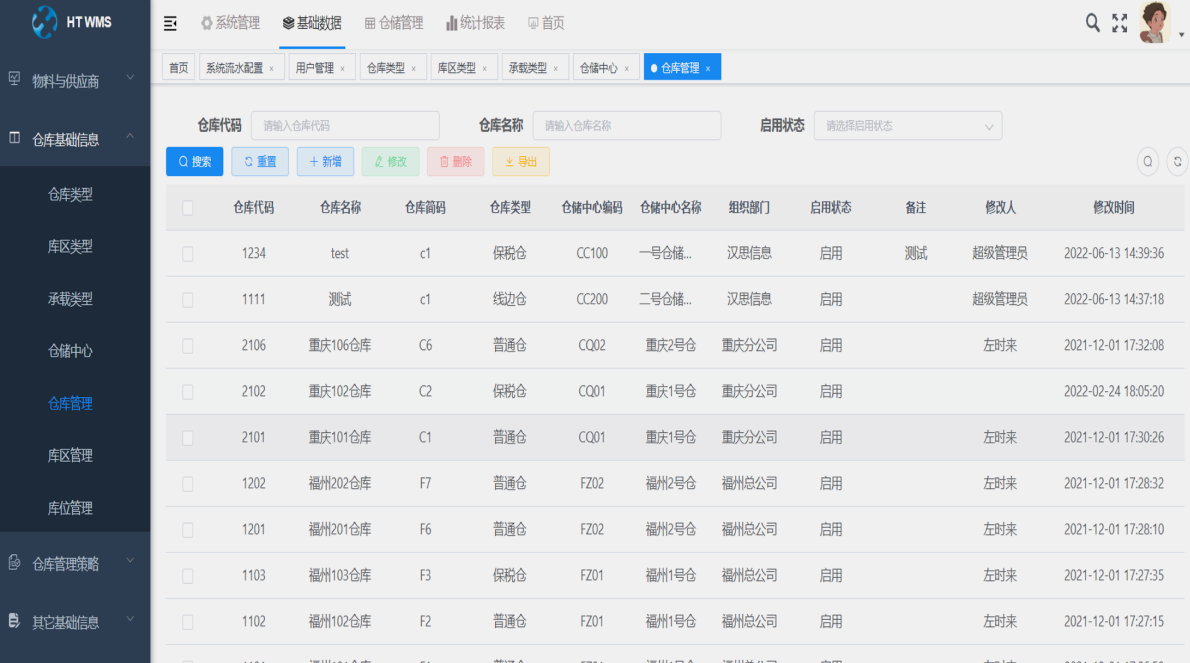
Task: Open the 启用状态 dropdown
Action: [907, 126]
